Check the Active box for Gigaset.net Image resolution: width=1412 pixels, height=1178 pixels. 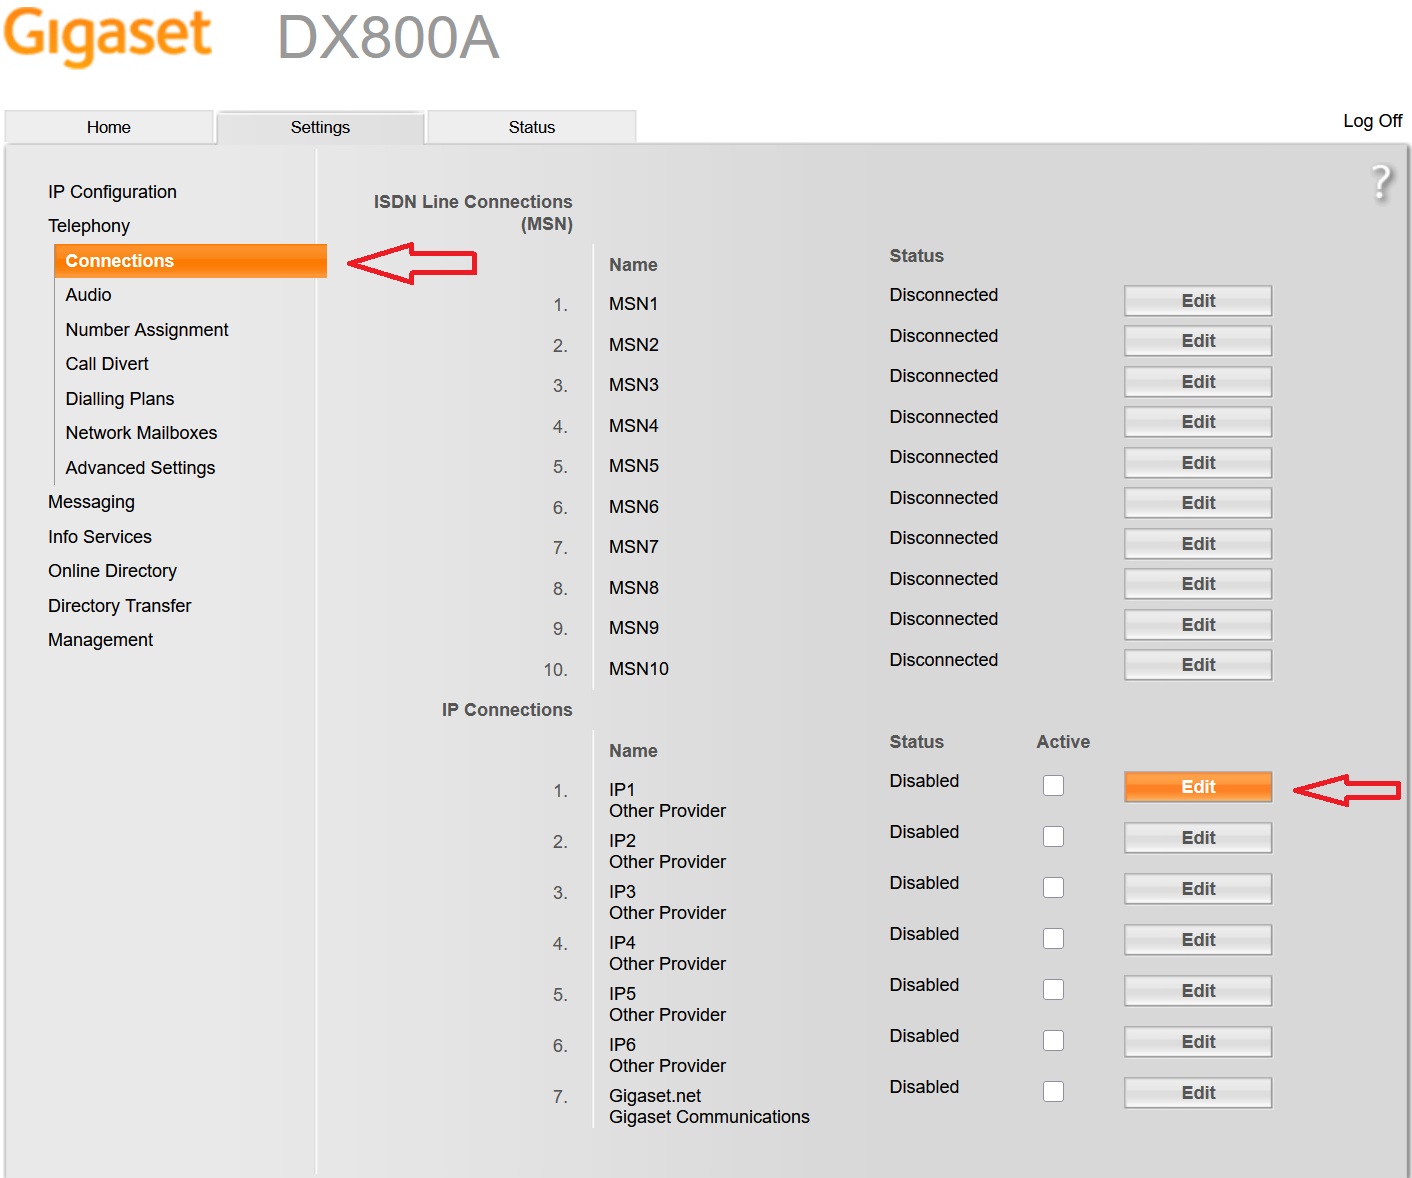pyautogui.click(x=1053, y=1092)
